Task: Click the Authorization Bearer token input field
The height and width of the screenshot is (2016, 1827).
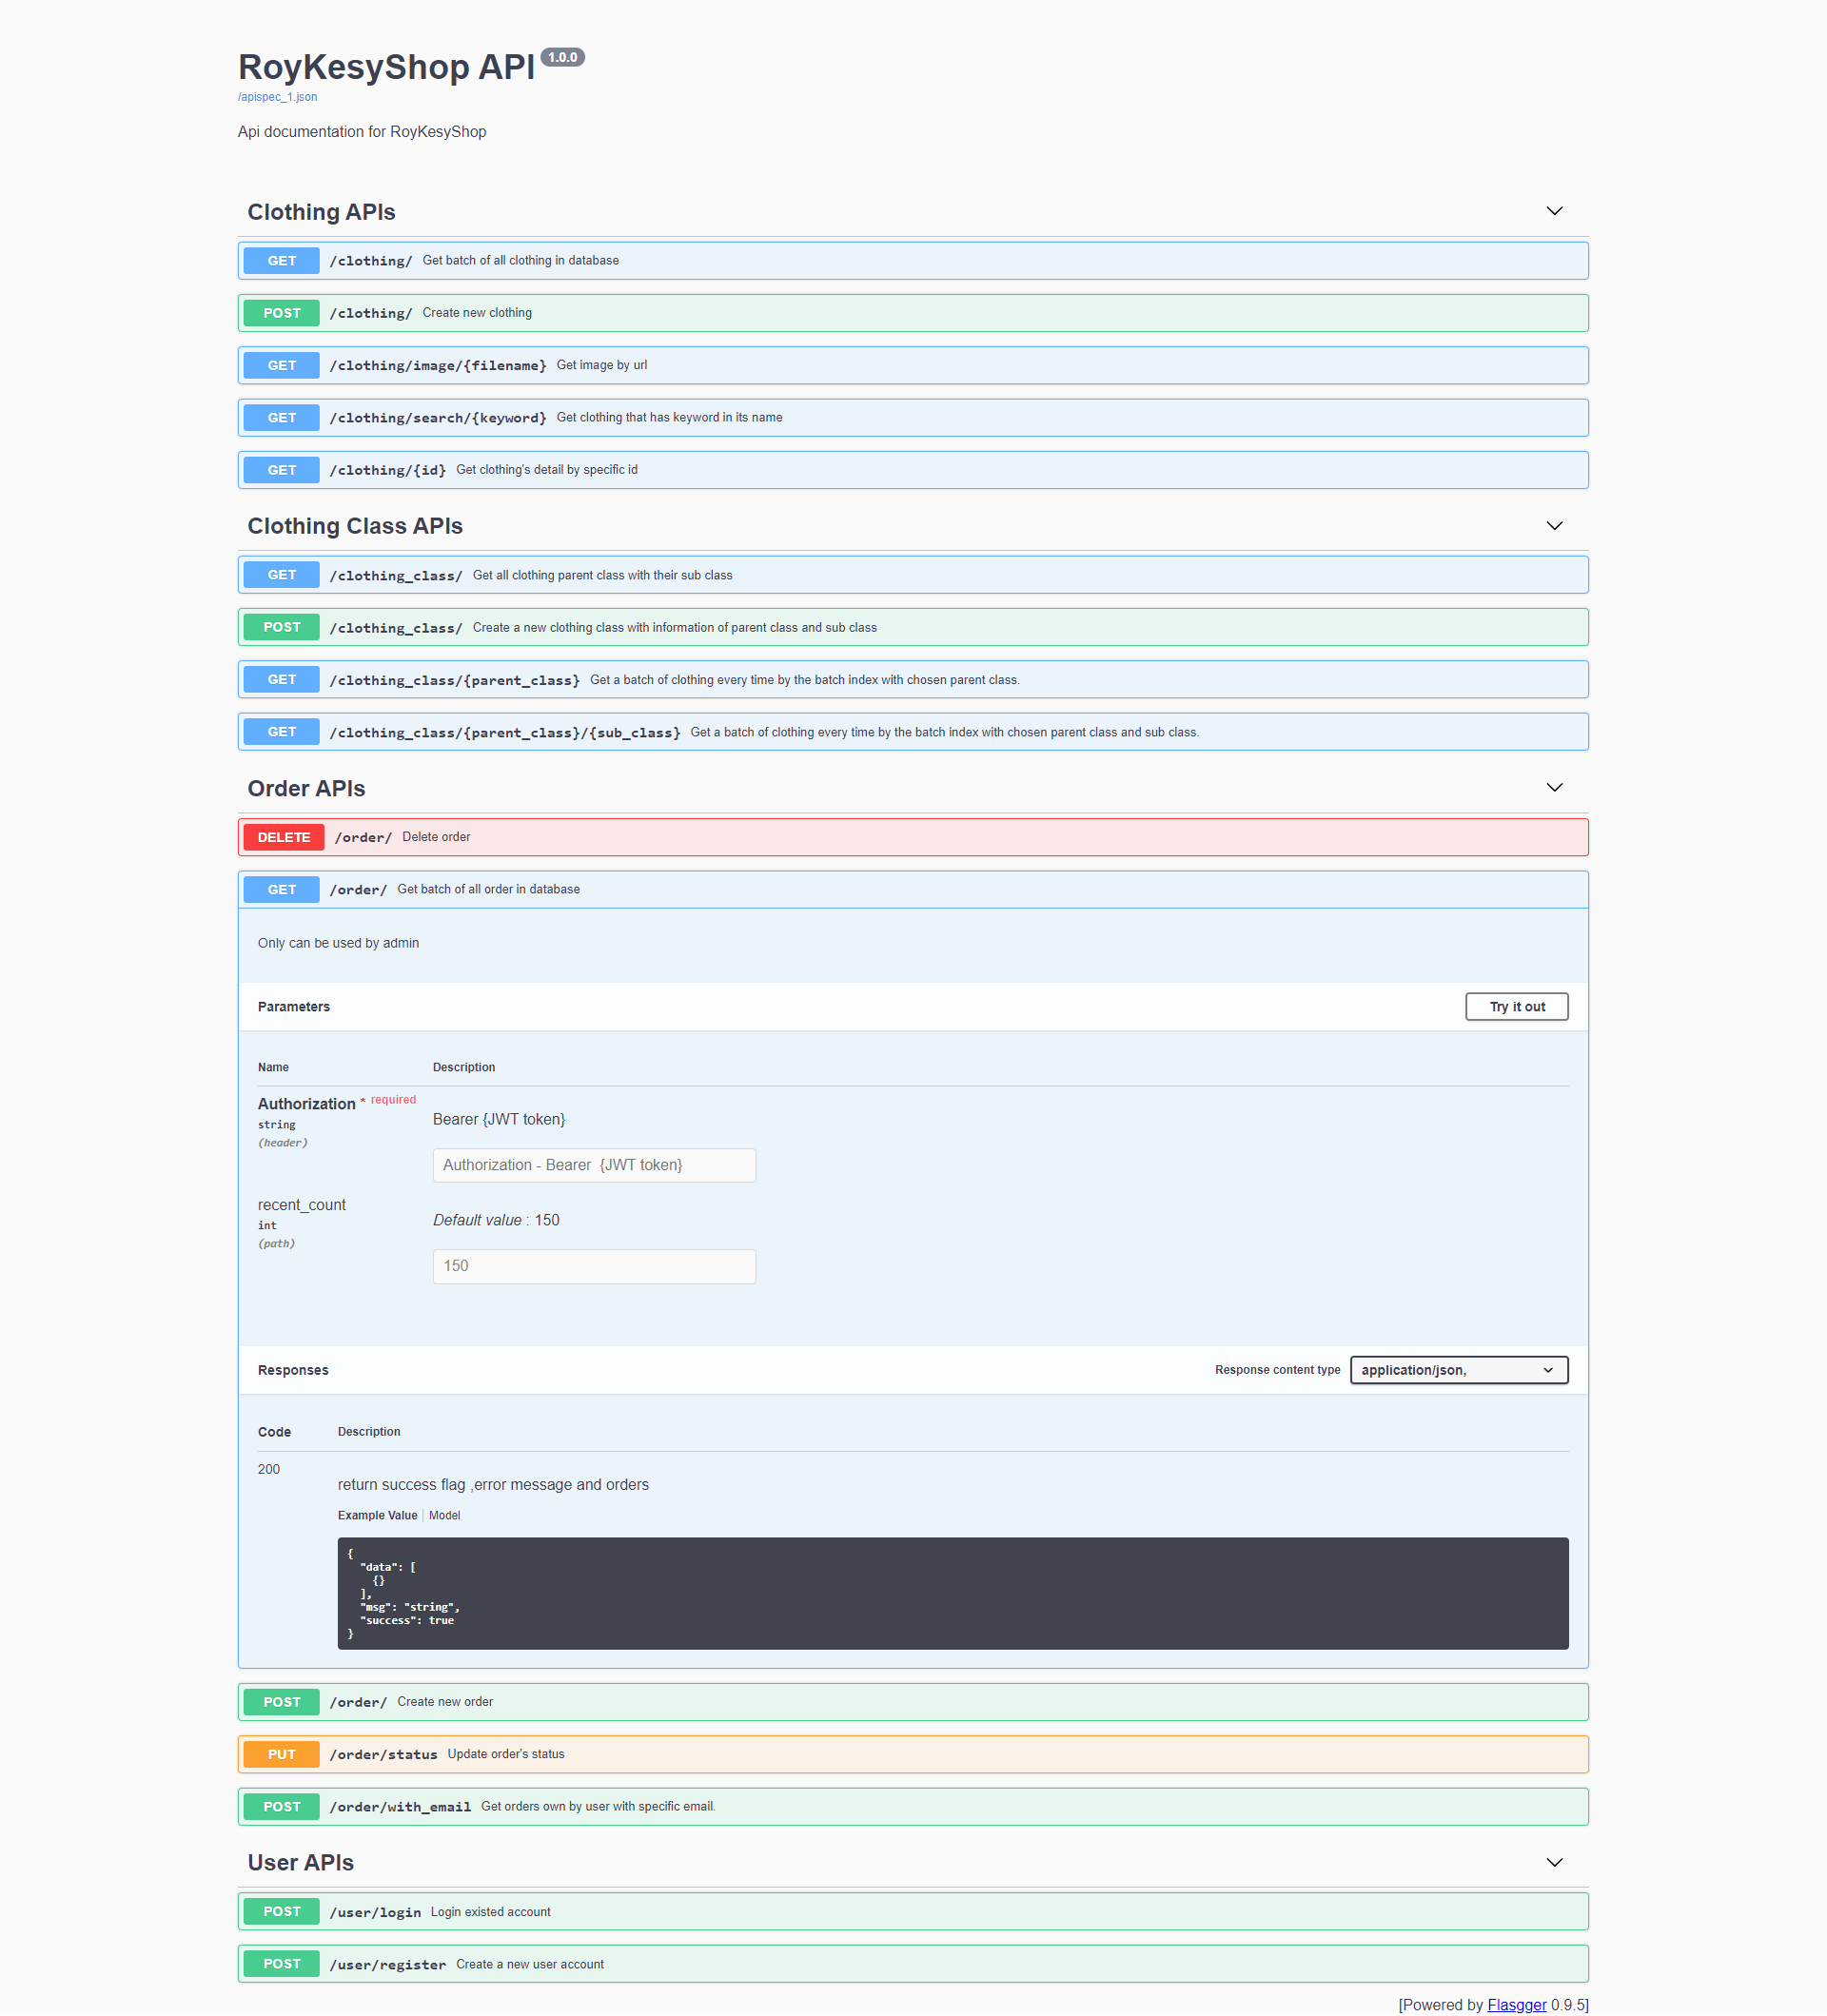Action: (x=594, y=1165)
